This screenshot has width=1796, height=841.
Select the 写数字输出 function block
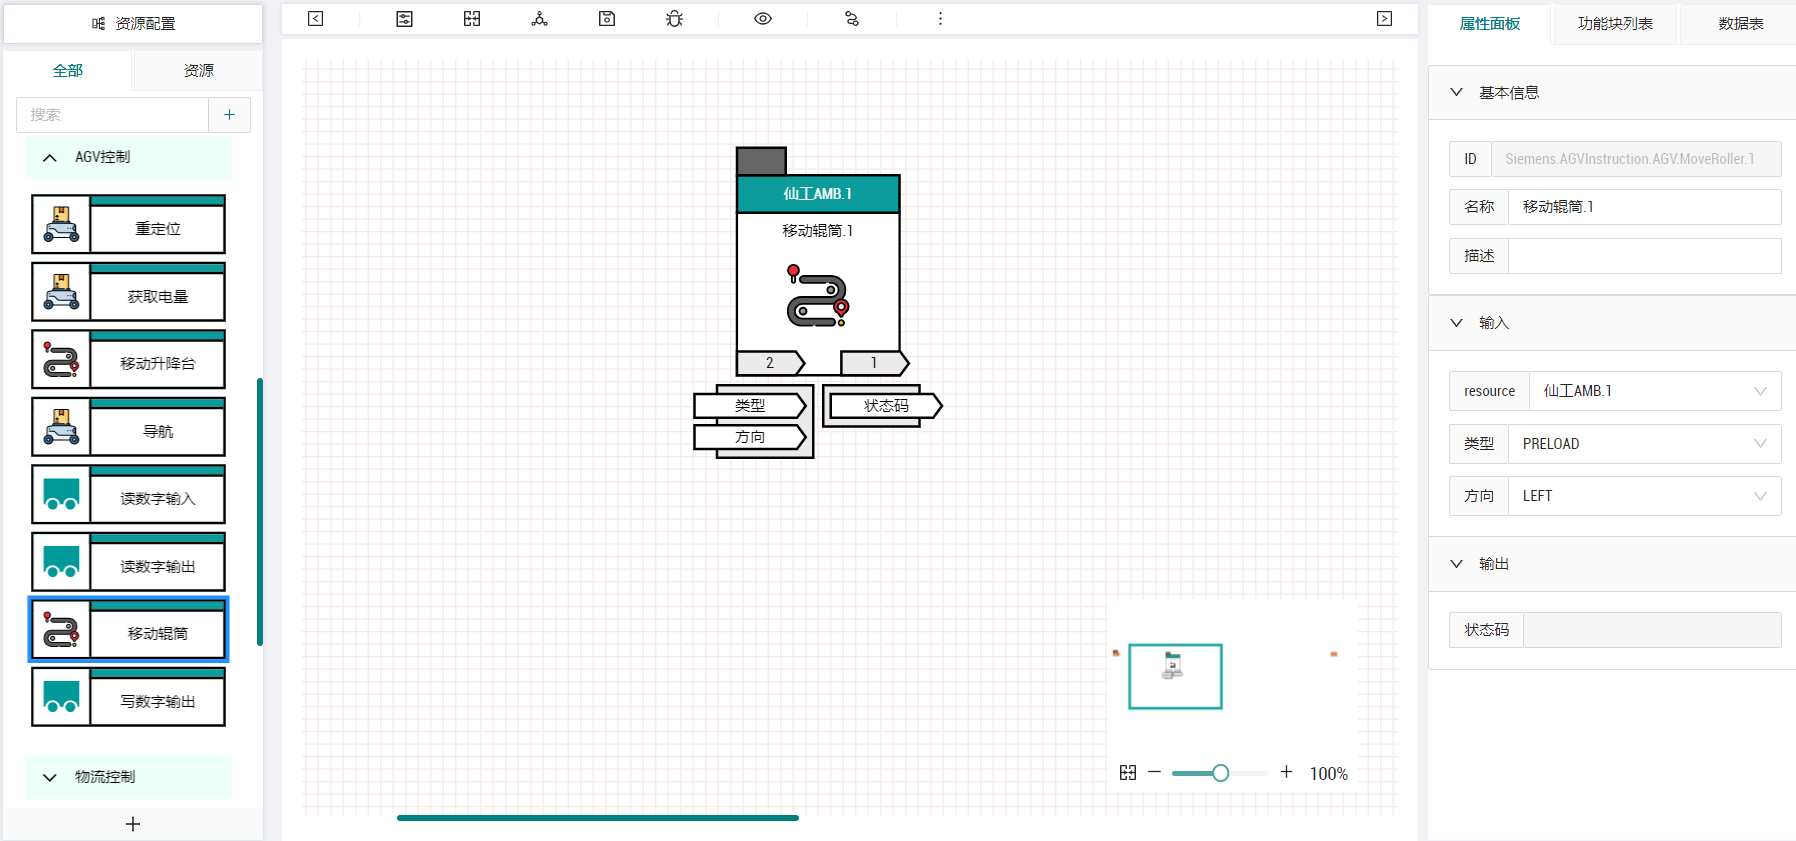point(128,697)
